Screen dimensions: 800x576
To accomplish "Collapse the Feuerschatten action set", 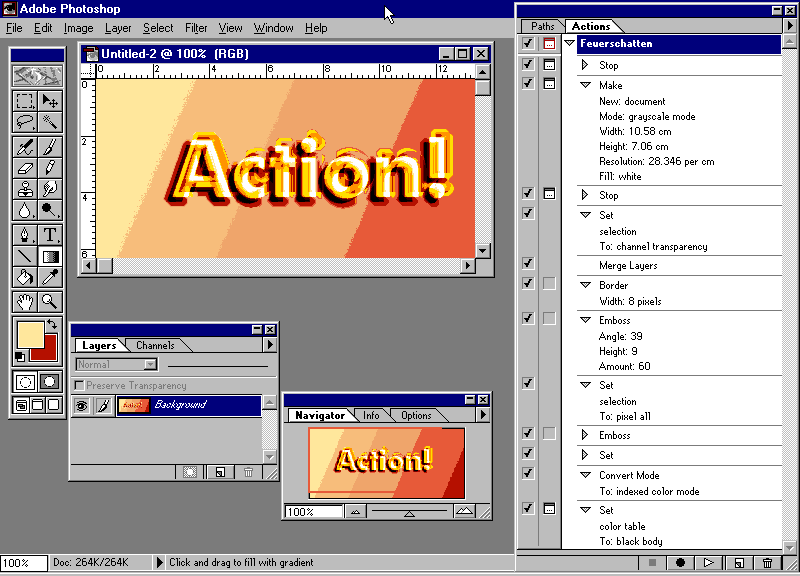I will tap(570, 43).
